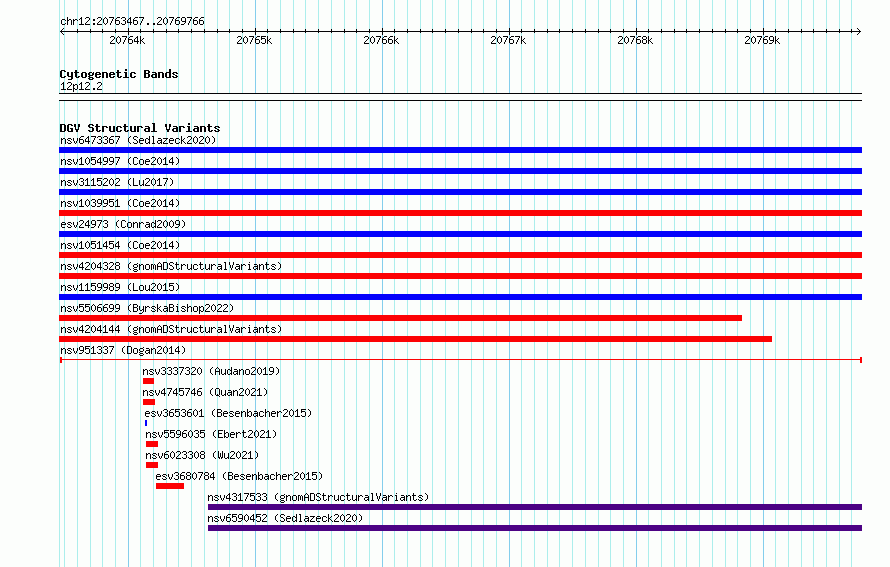Select the blue bar under nsv3115202
890x567 pixels.
pyautogui.click(x=460, y=192)
